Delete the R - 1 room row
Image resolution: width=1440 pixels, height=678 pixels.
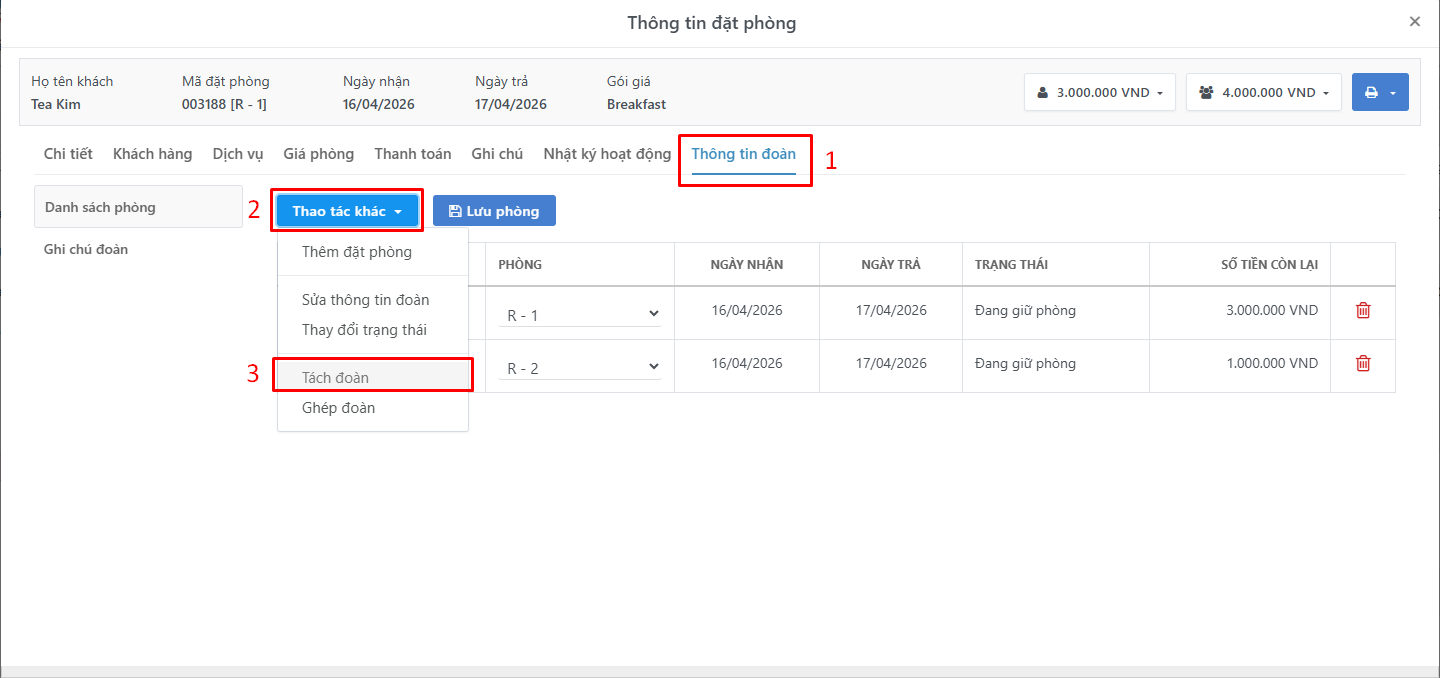1363,311
